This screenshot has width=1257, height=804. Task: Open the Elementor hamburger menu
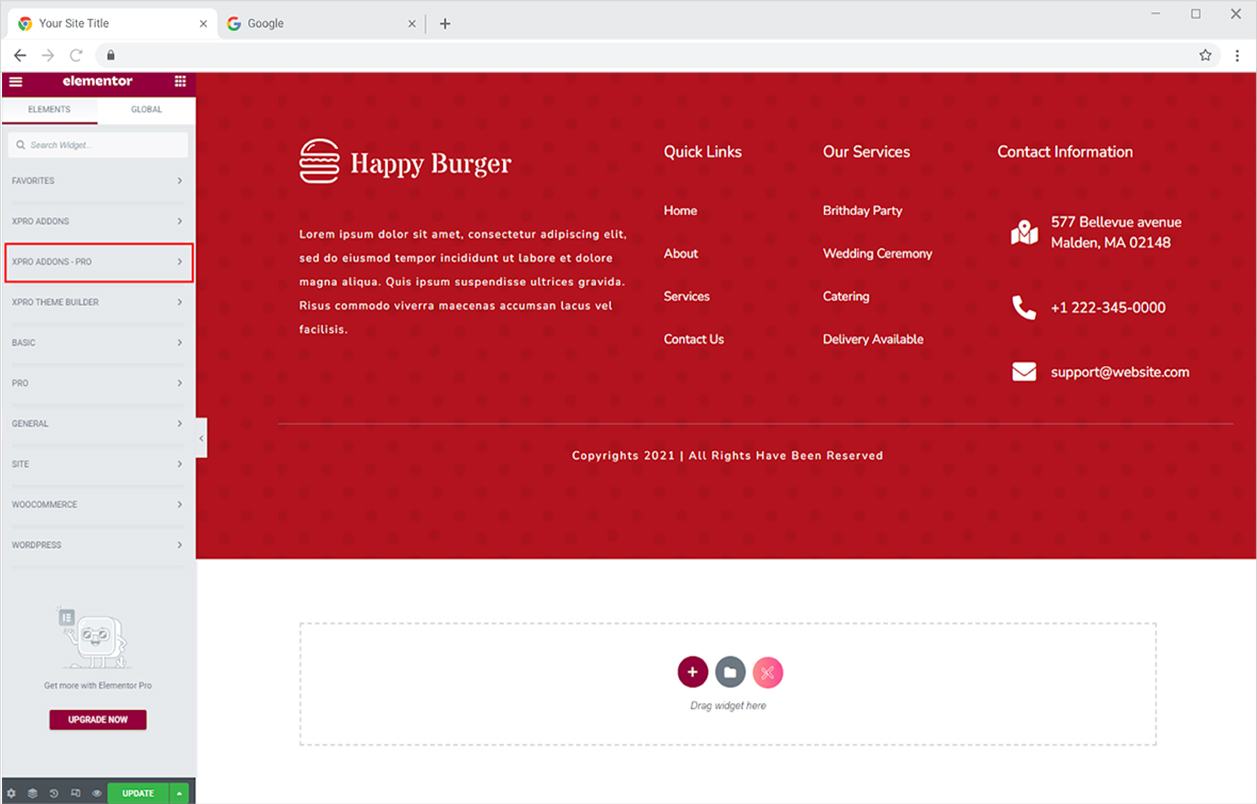pos(16,82)
